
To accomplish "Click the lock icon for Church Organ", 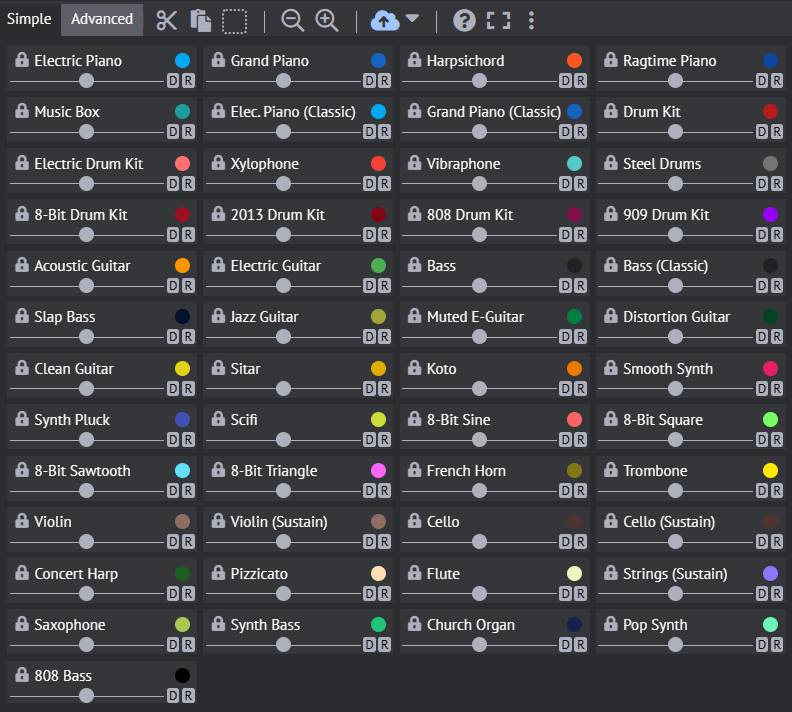I will click(414, 624).
